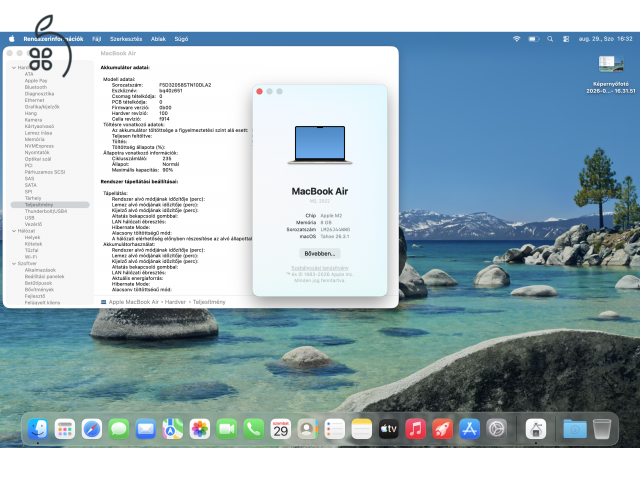Open Photos from the Dock

pos(200,429)
